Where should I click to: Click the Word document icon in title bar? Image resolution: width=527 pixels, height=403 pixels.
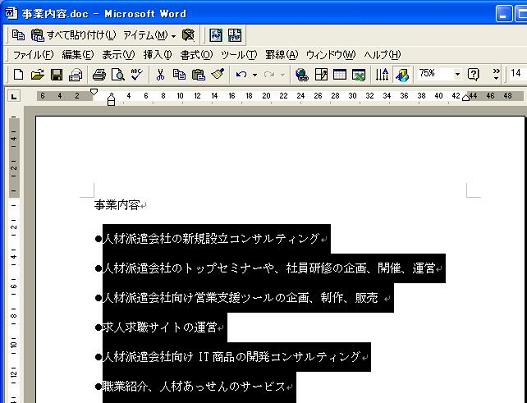tap(11, 13)
